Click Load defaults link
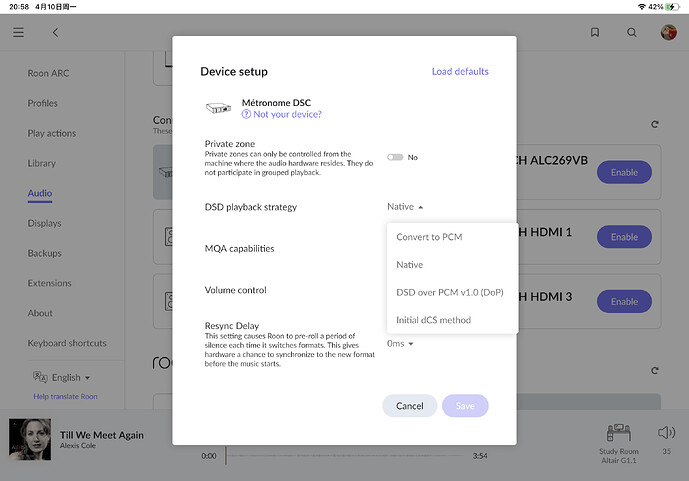This screenshot has width=689, height=481. [x=460, y=72]
